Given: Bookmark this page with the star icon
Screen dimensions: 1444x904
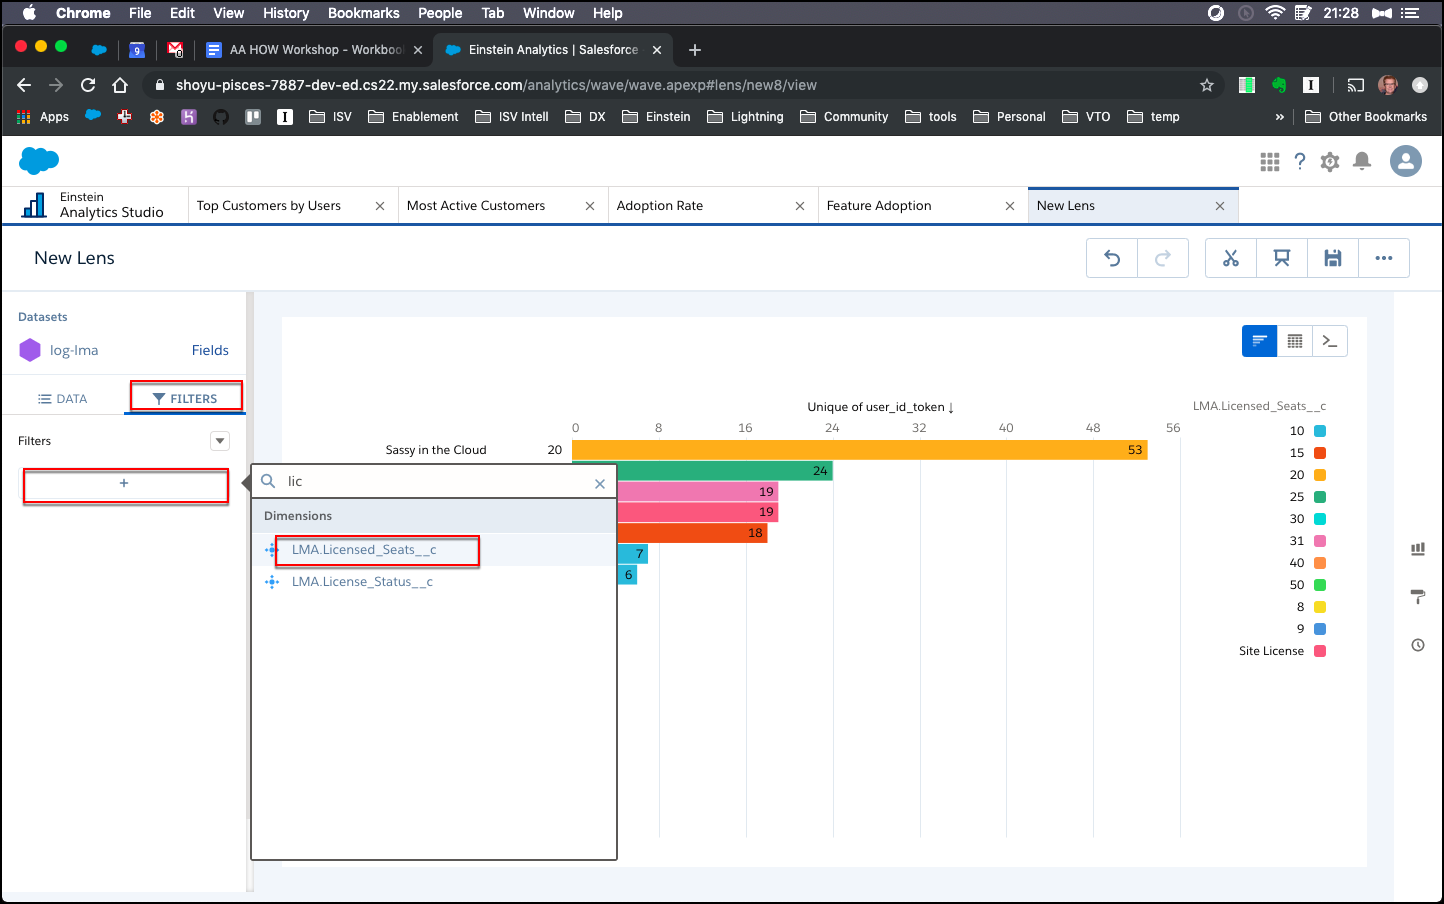Looking at the screenshot, I should pos(1207,85).
